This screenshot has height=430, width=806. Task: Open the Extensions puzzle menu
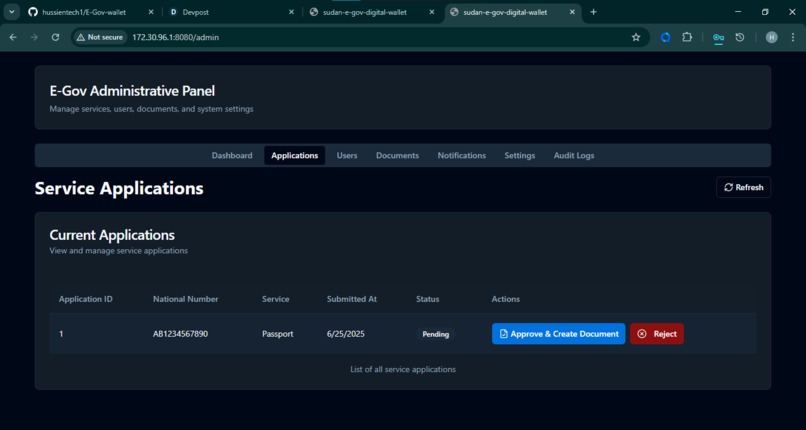[x=687, y=37]
